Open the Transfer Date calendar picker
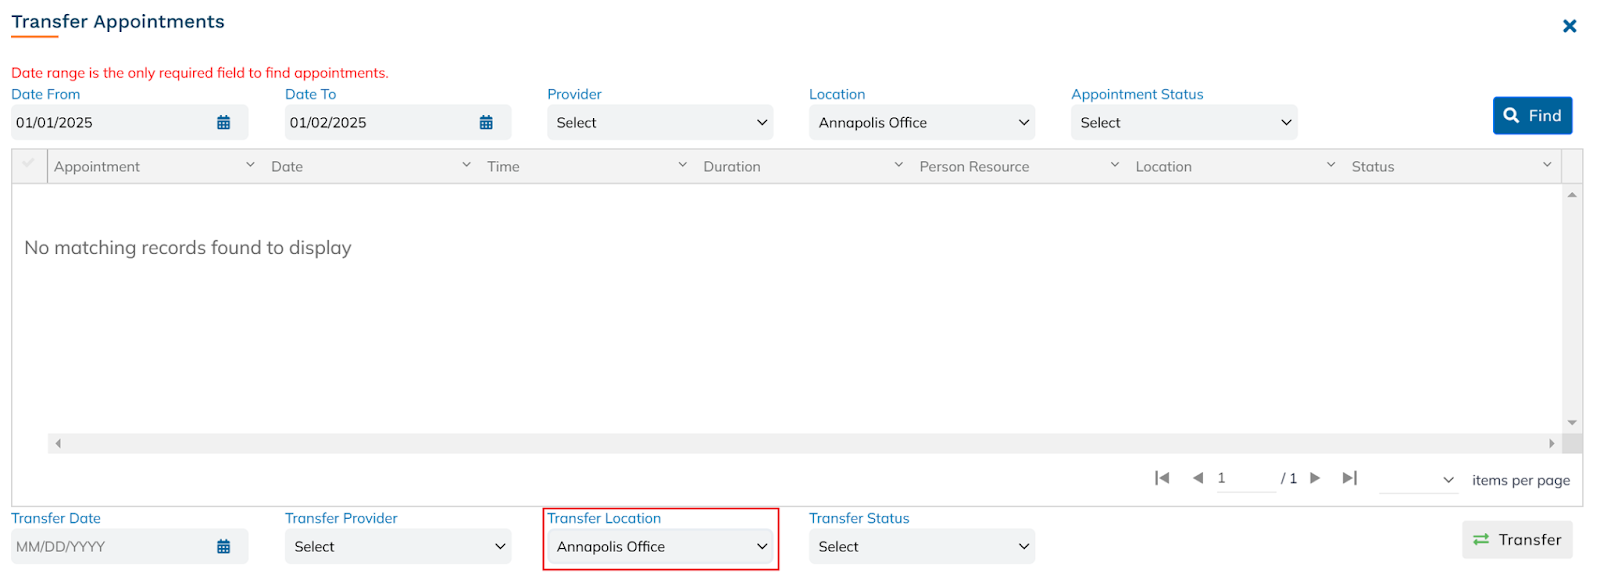1600x583 pixels. 223,546
